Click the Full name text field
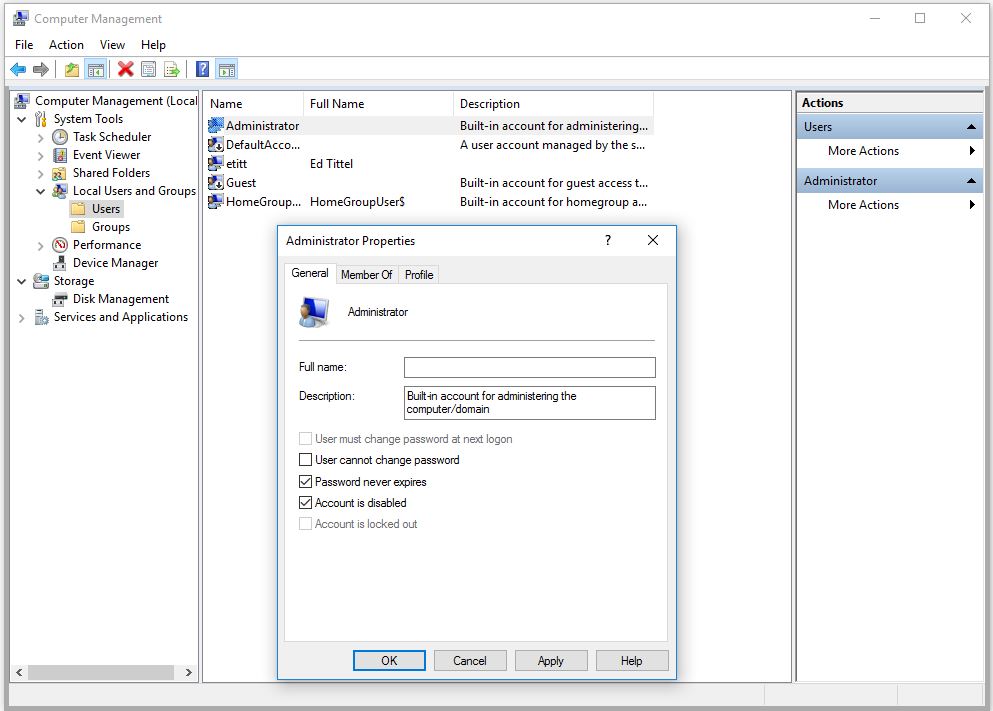Screen dimensions: 993x711 529,368
